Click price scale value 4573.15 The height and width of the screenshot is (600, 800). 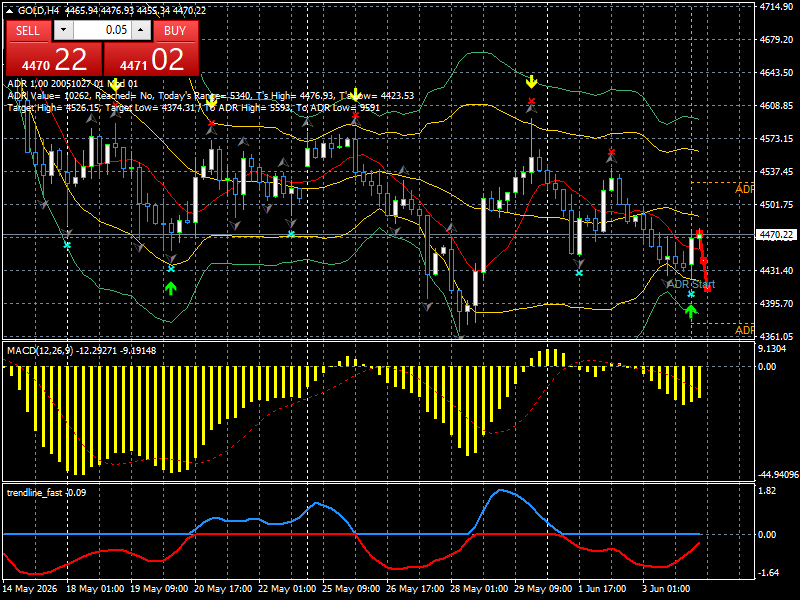tap(777, 138)
